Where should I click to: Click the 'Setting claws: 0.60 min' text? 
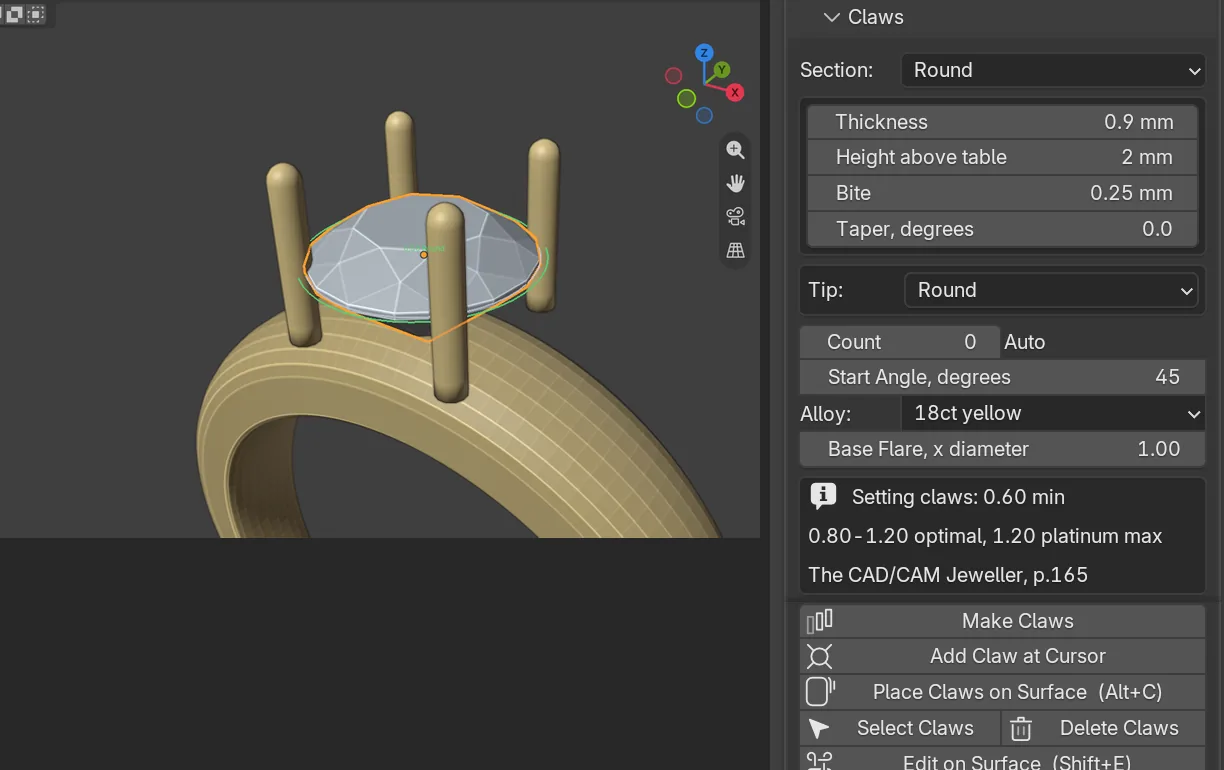(x=958, y=497)
